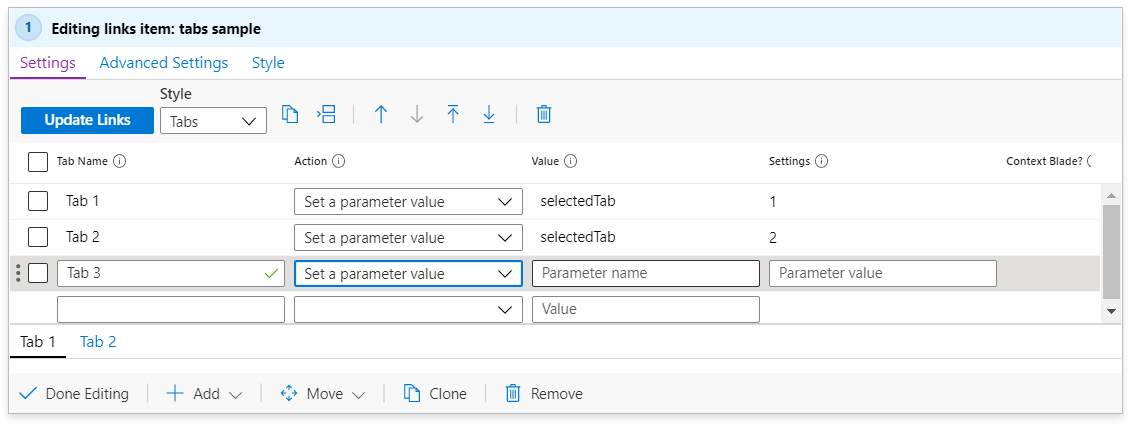This screenshot has height=428, width=1128.
Task: Click the scrollbar up arrow
Action: (1111, 195)
